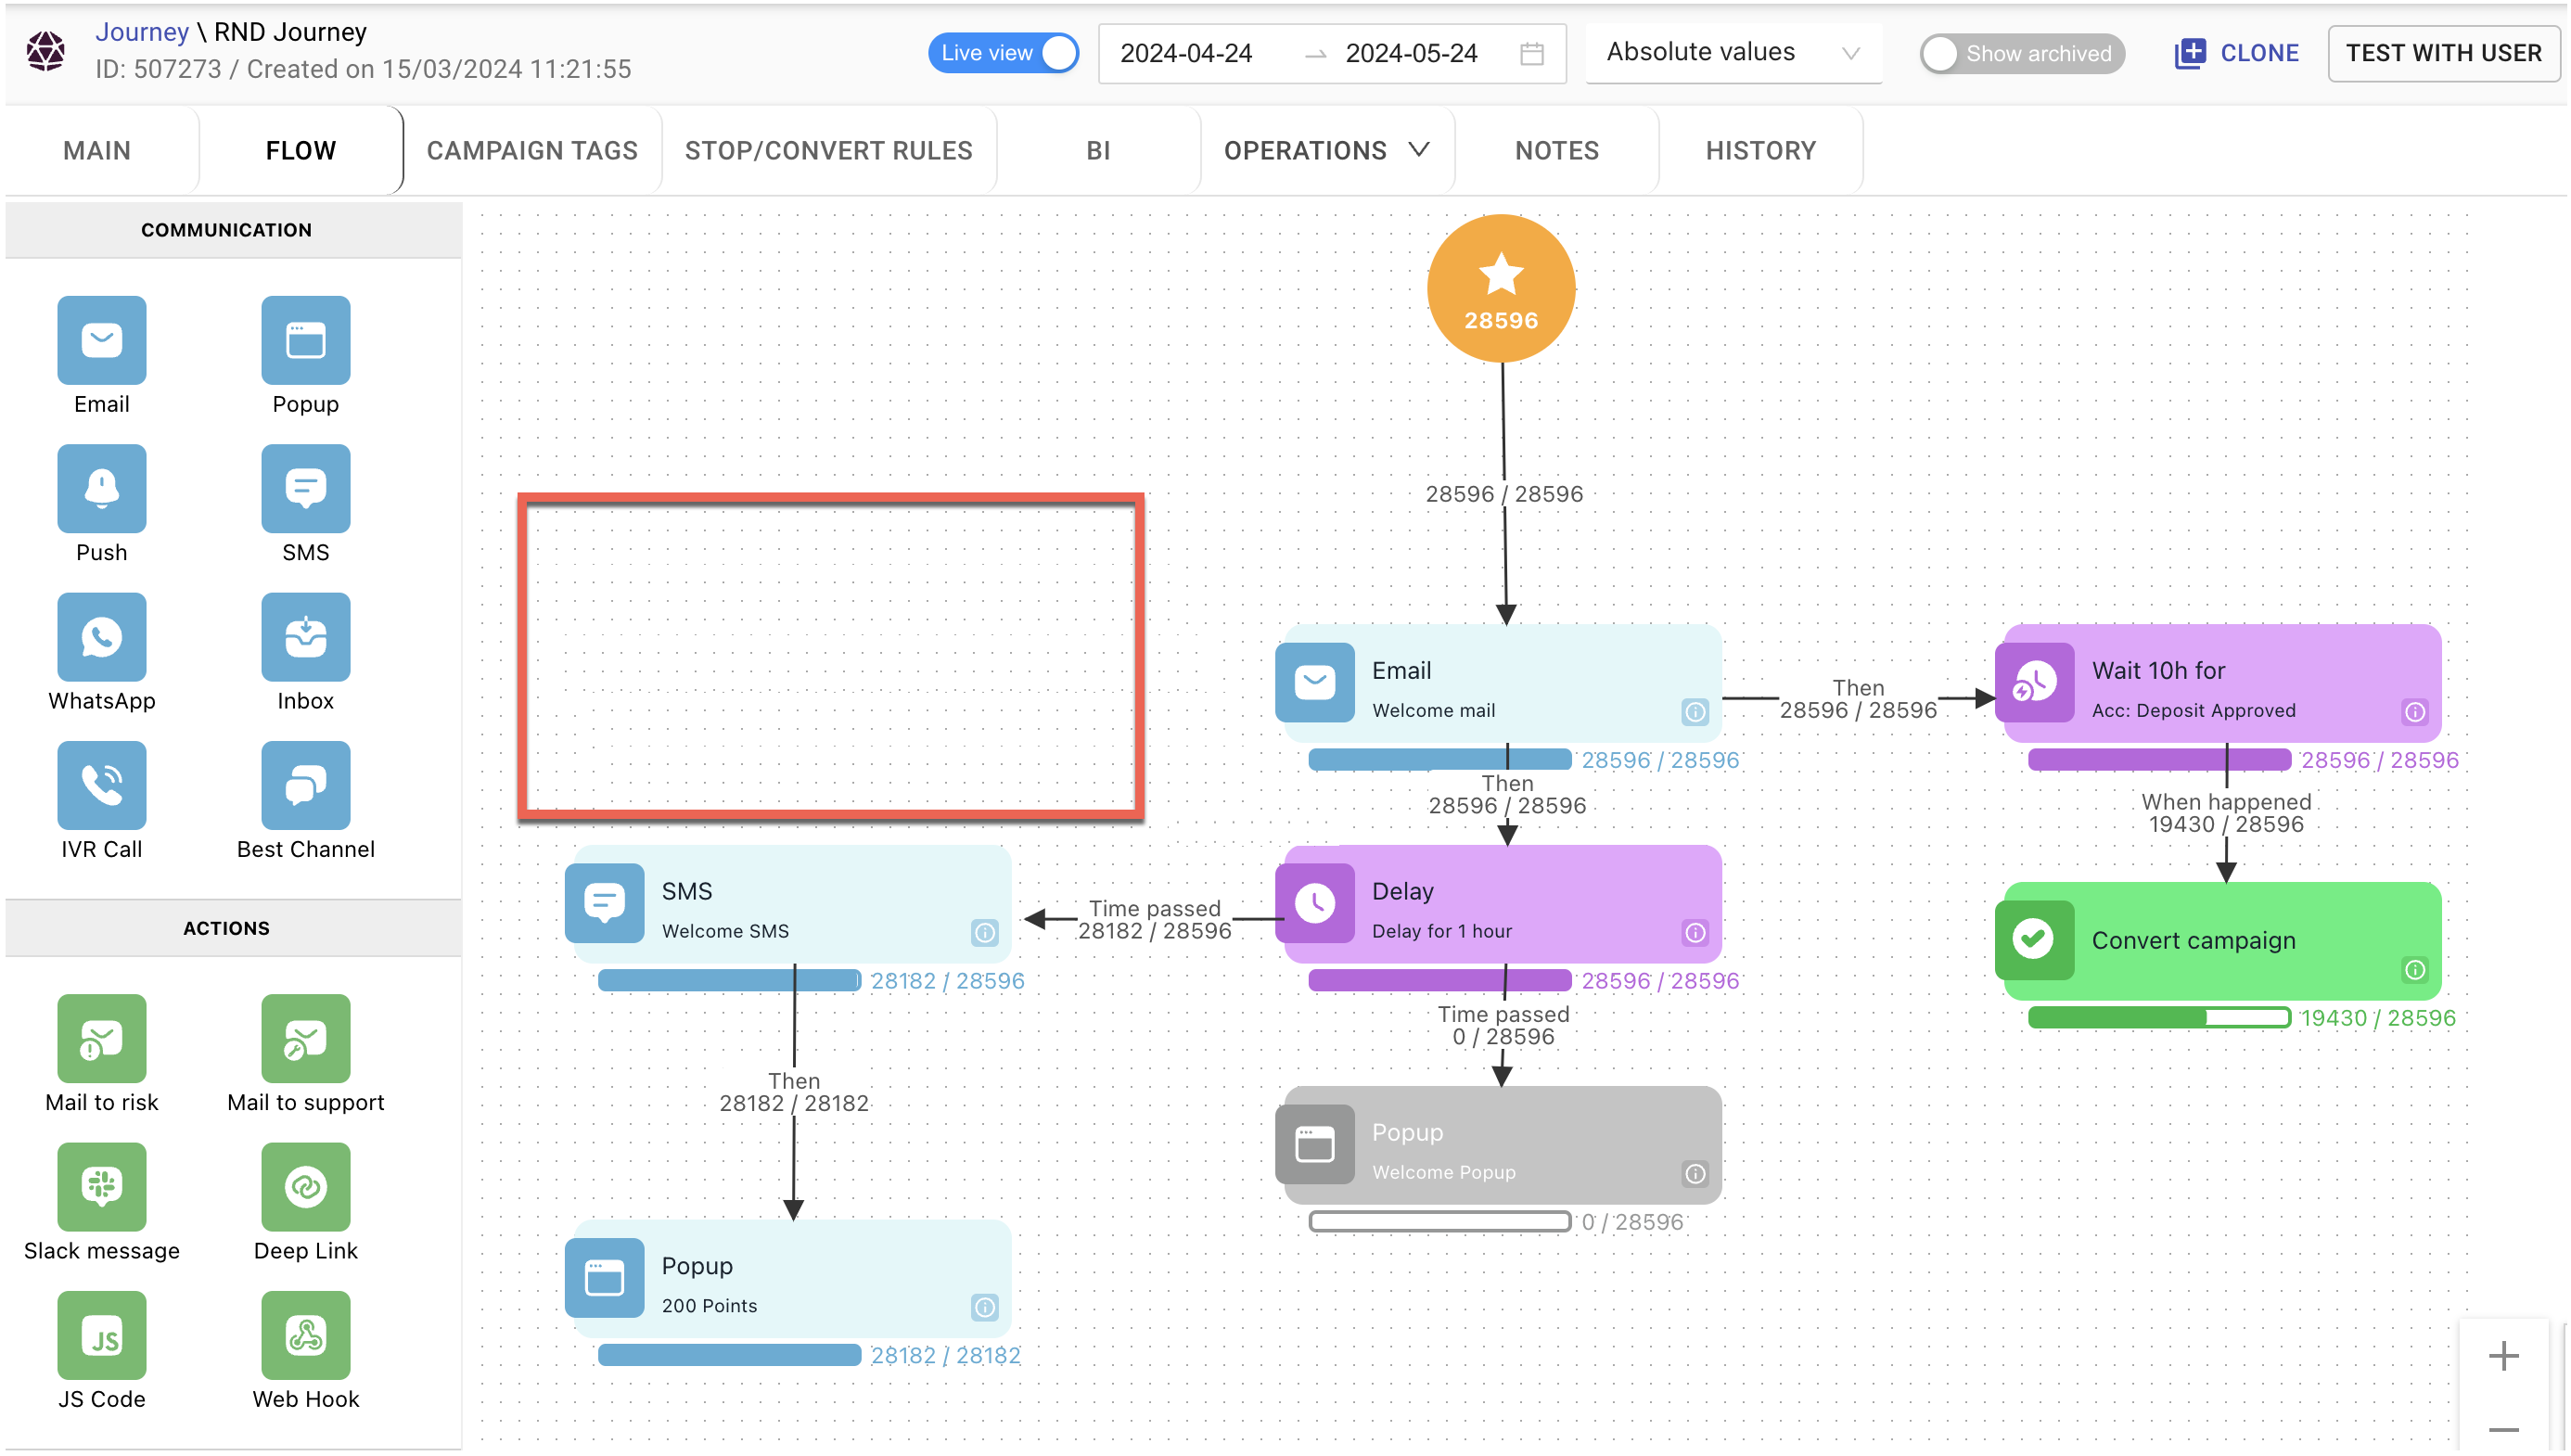Open the HISTORY tab
This screenshot has width=2571, height=1456.
point(1760,150)
